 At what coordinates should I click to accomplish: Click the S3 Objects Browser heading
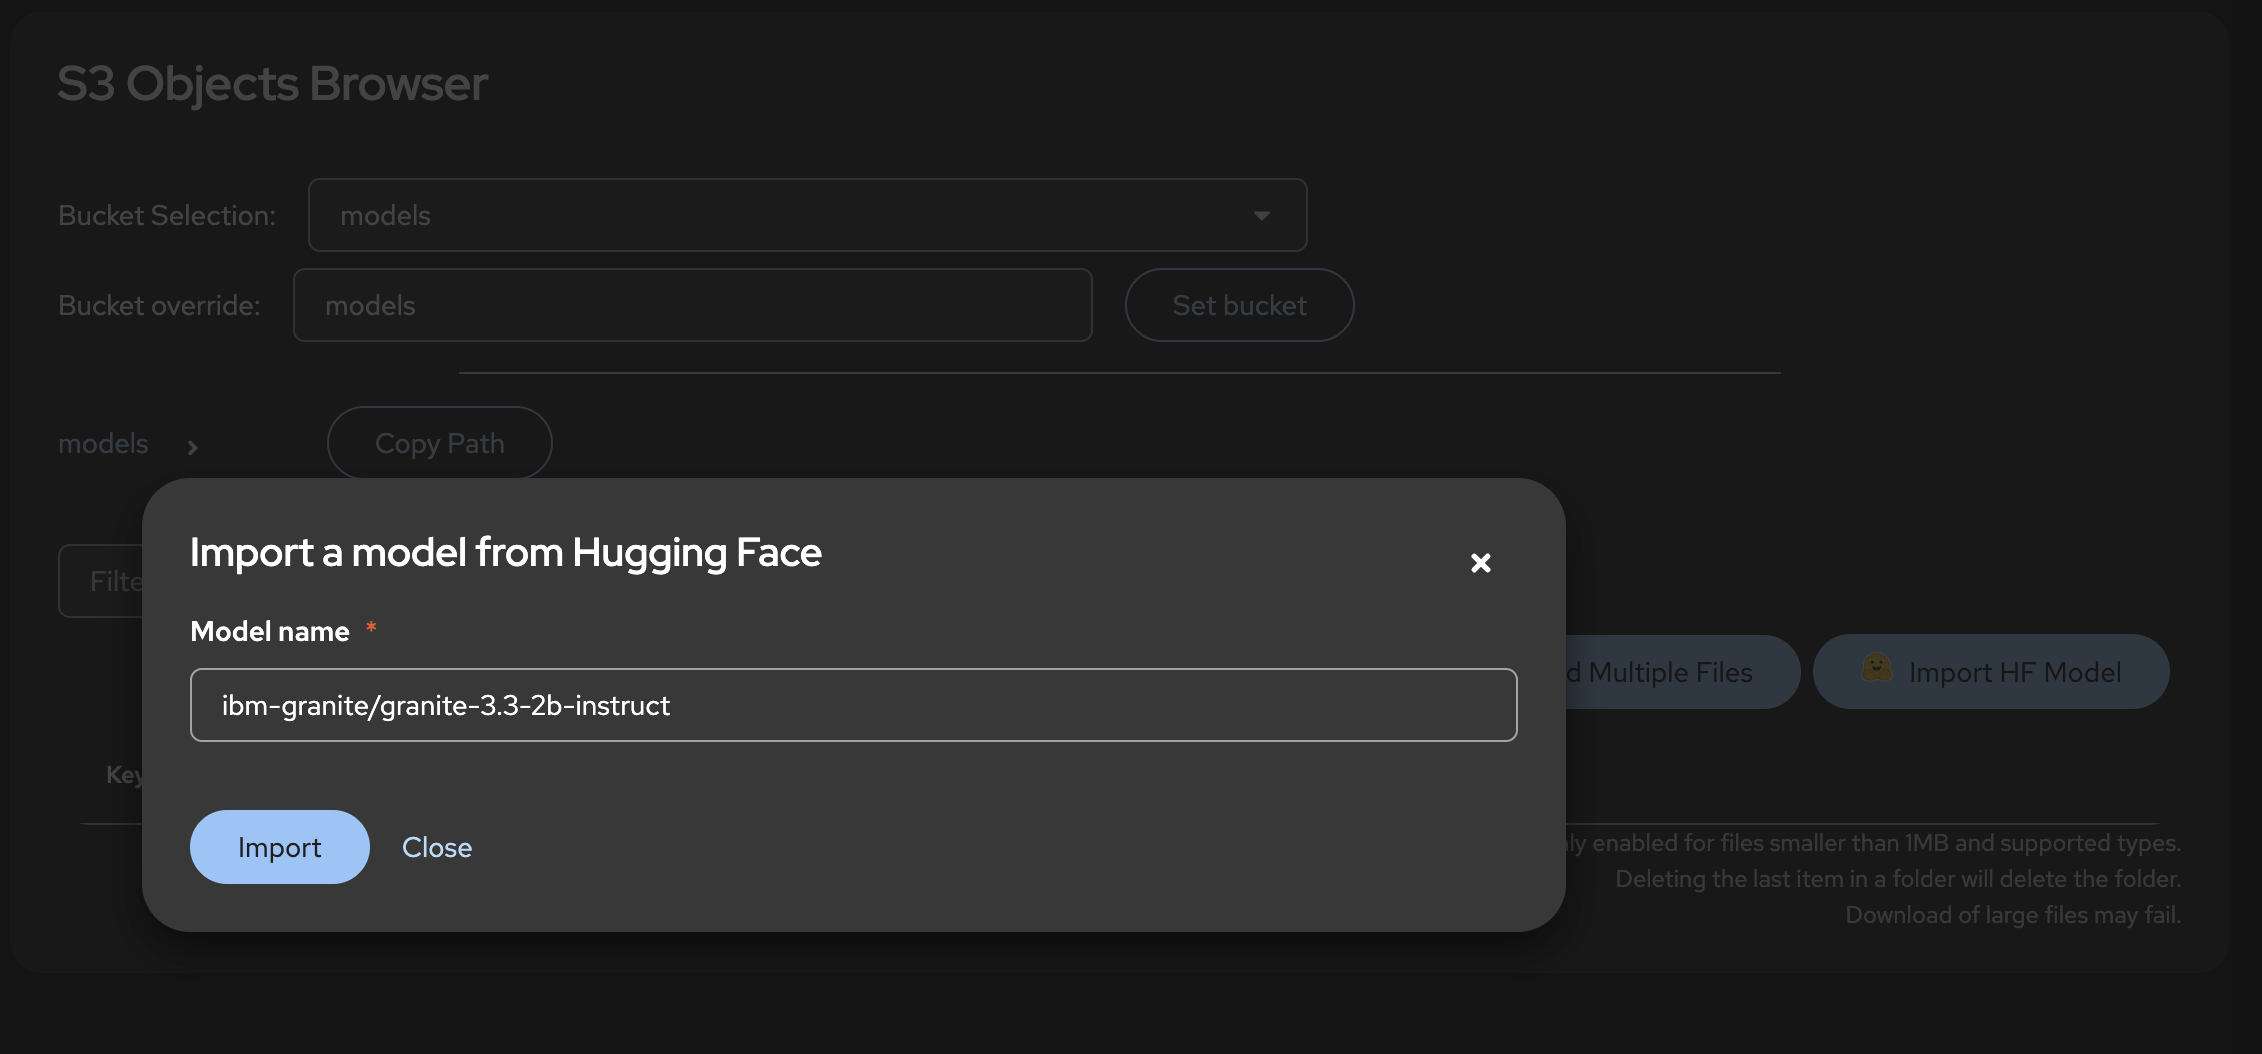[x=272, y=84]
